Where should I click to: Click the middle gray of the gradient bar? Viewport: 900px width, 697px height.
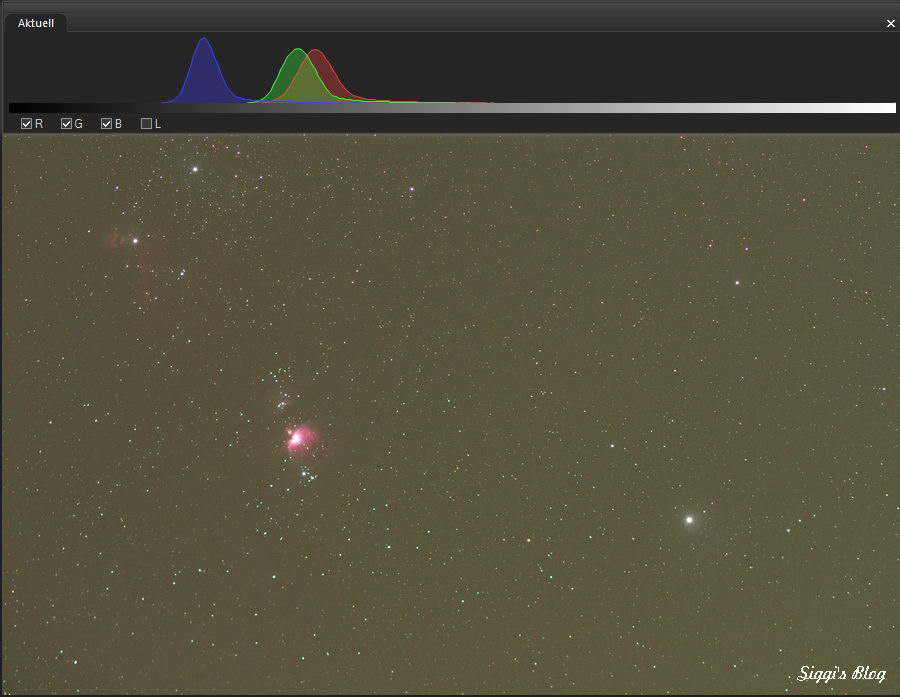click(452, 108)
